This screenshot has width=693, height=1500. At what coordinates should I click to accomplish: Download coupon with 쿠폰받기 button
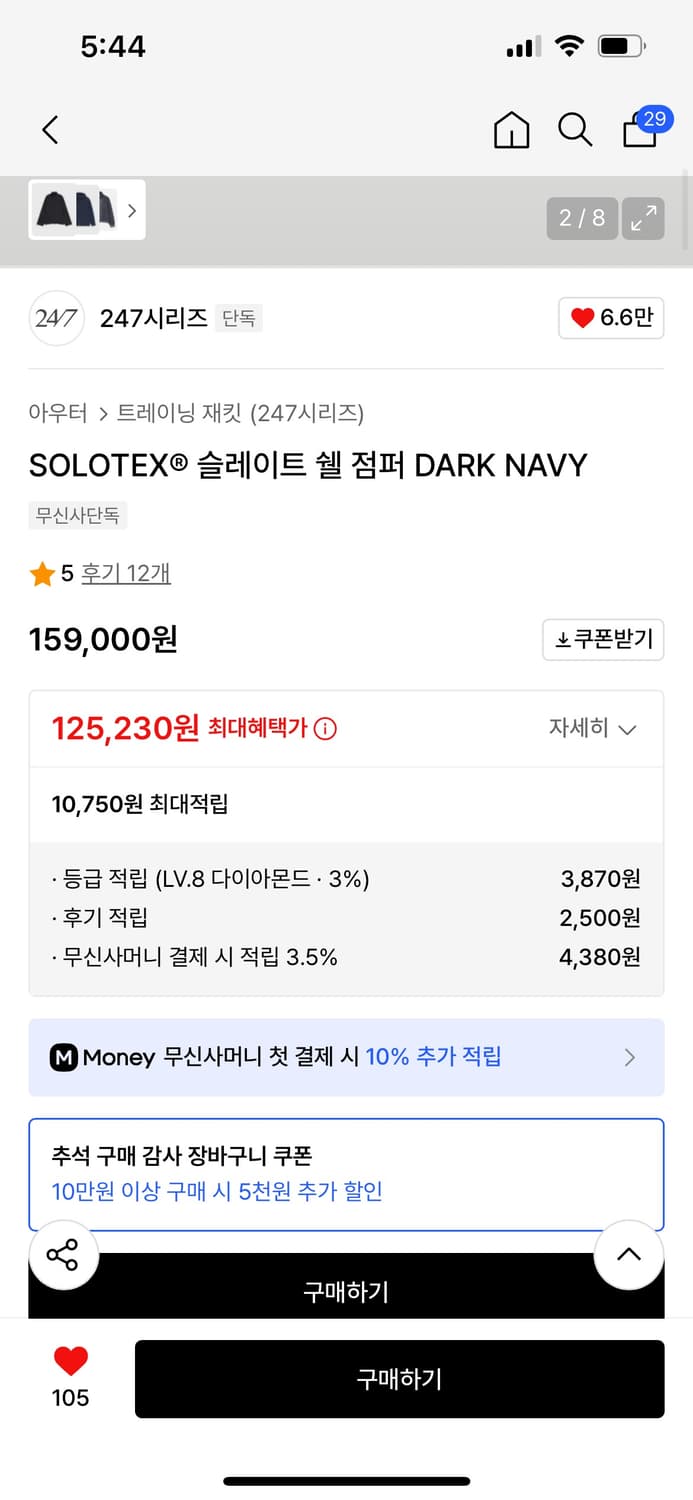coord(603,639)
